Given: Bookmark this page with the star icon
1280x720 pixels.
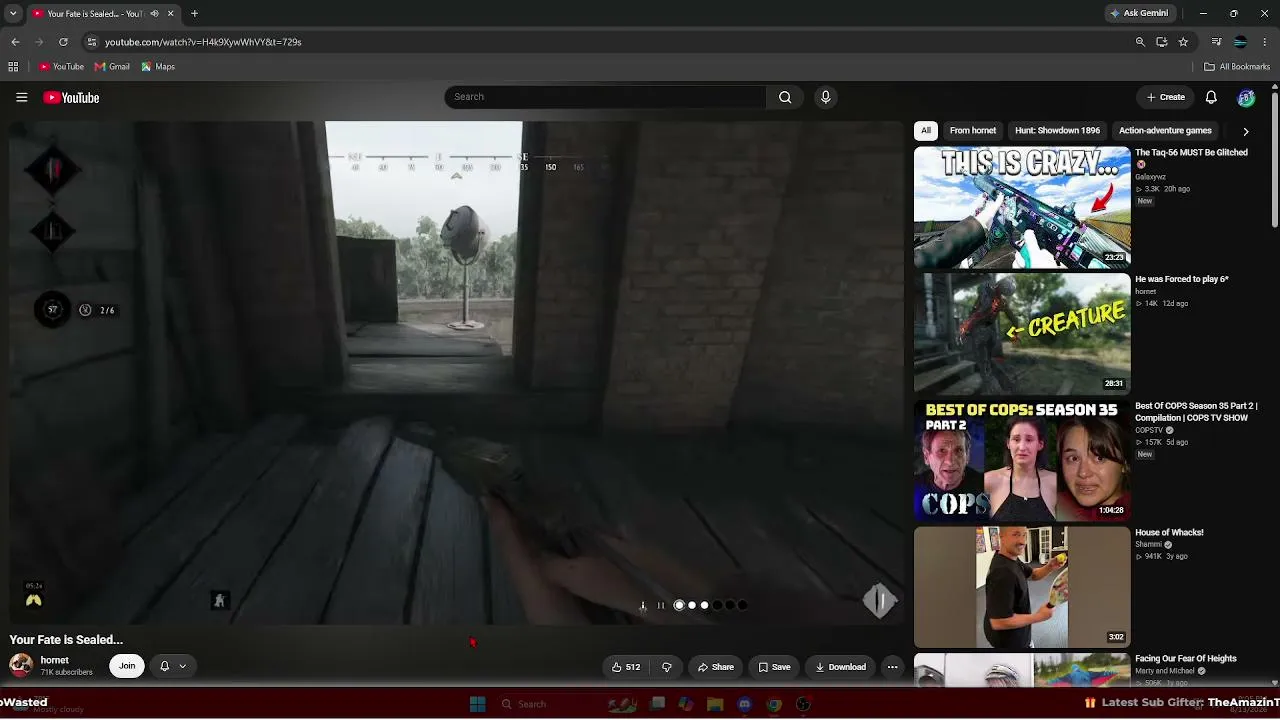Looking at the screenshot, I should tap(1183, 42).
